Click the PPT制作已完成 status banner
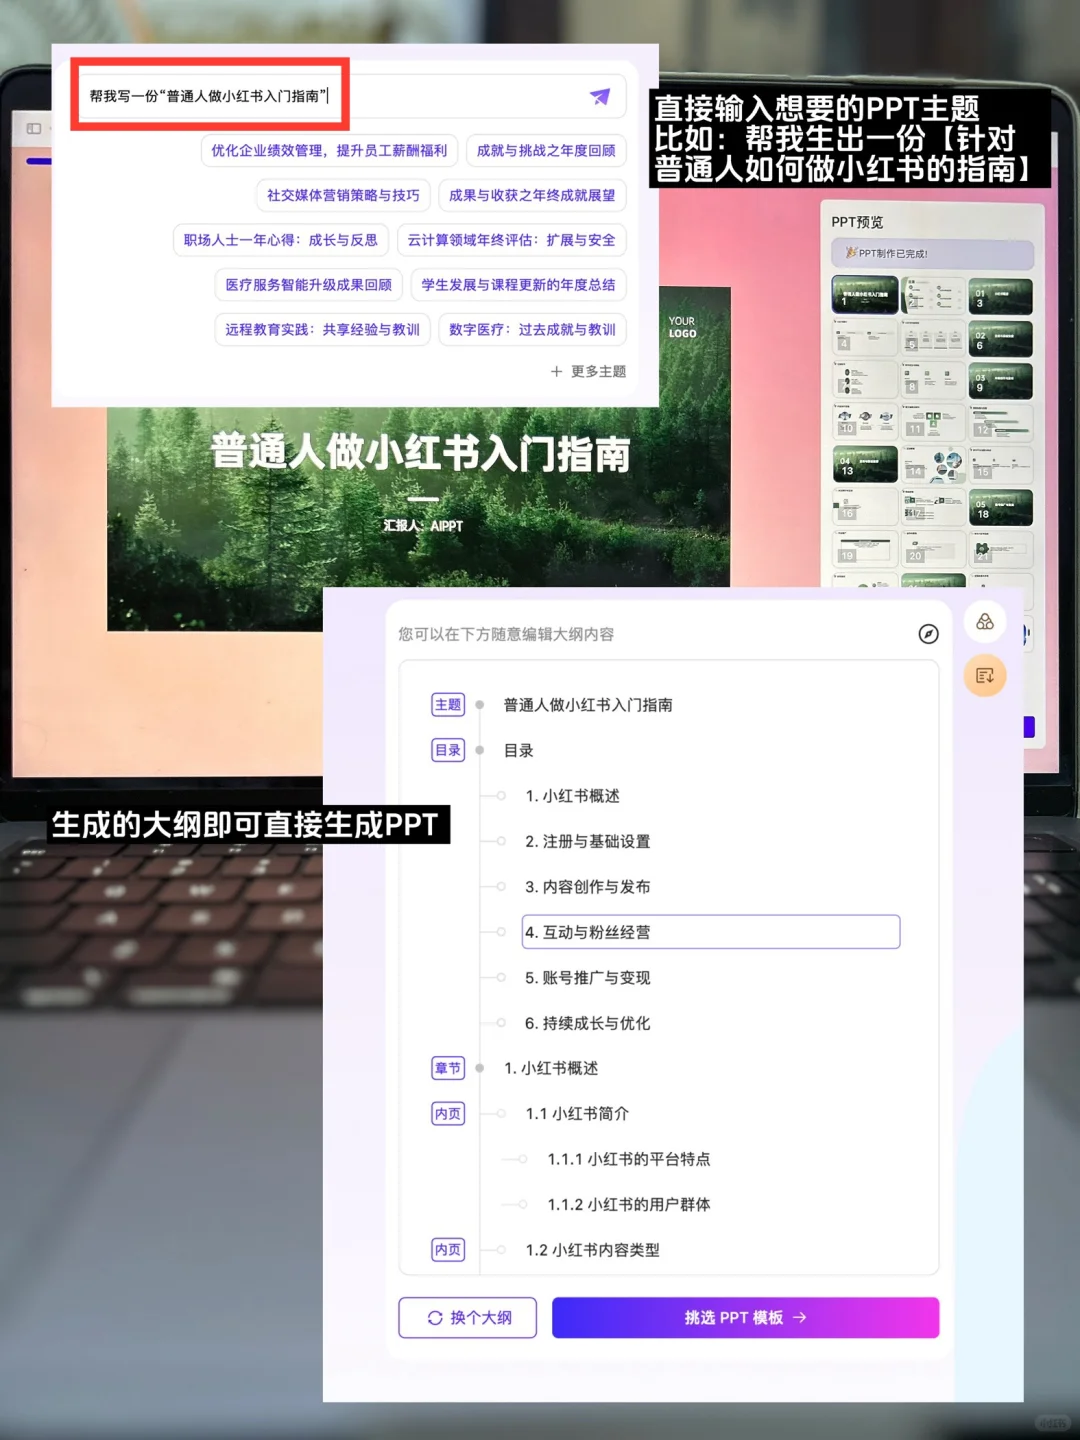Image resolution: width=1080 pixels, height=1440 pixels. pyautogui.click(x=932, y=254)
